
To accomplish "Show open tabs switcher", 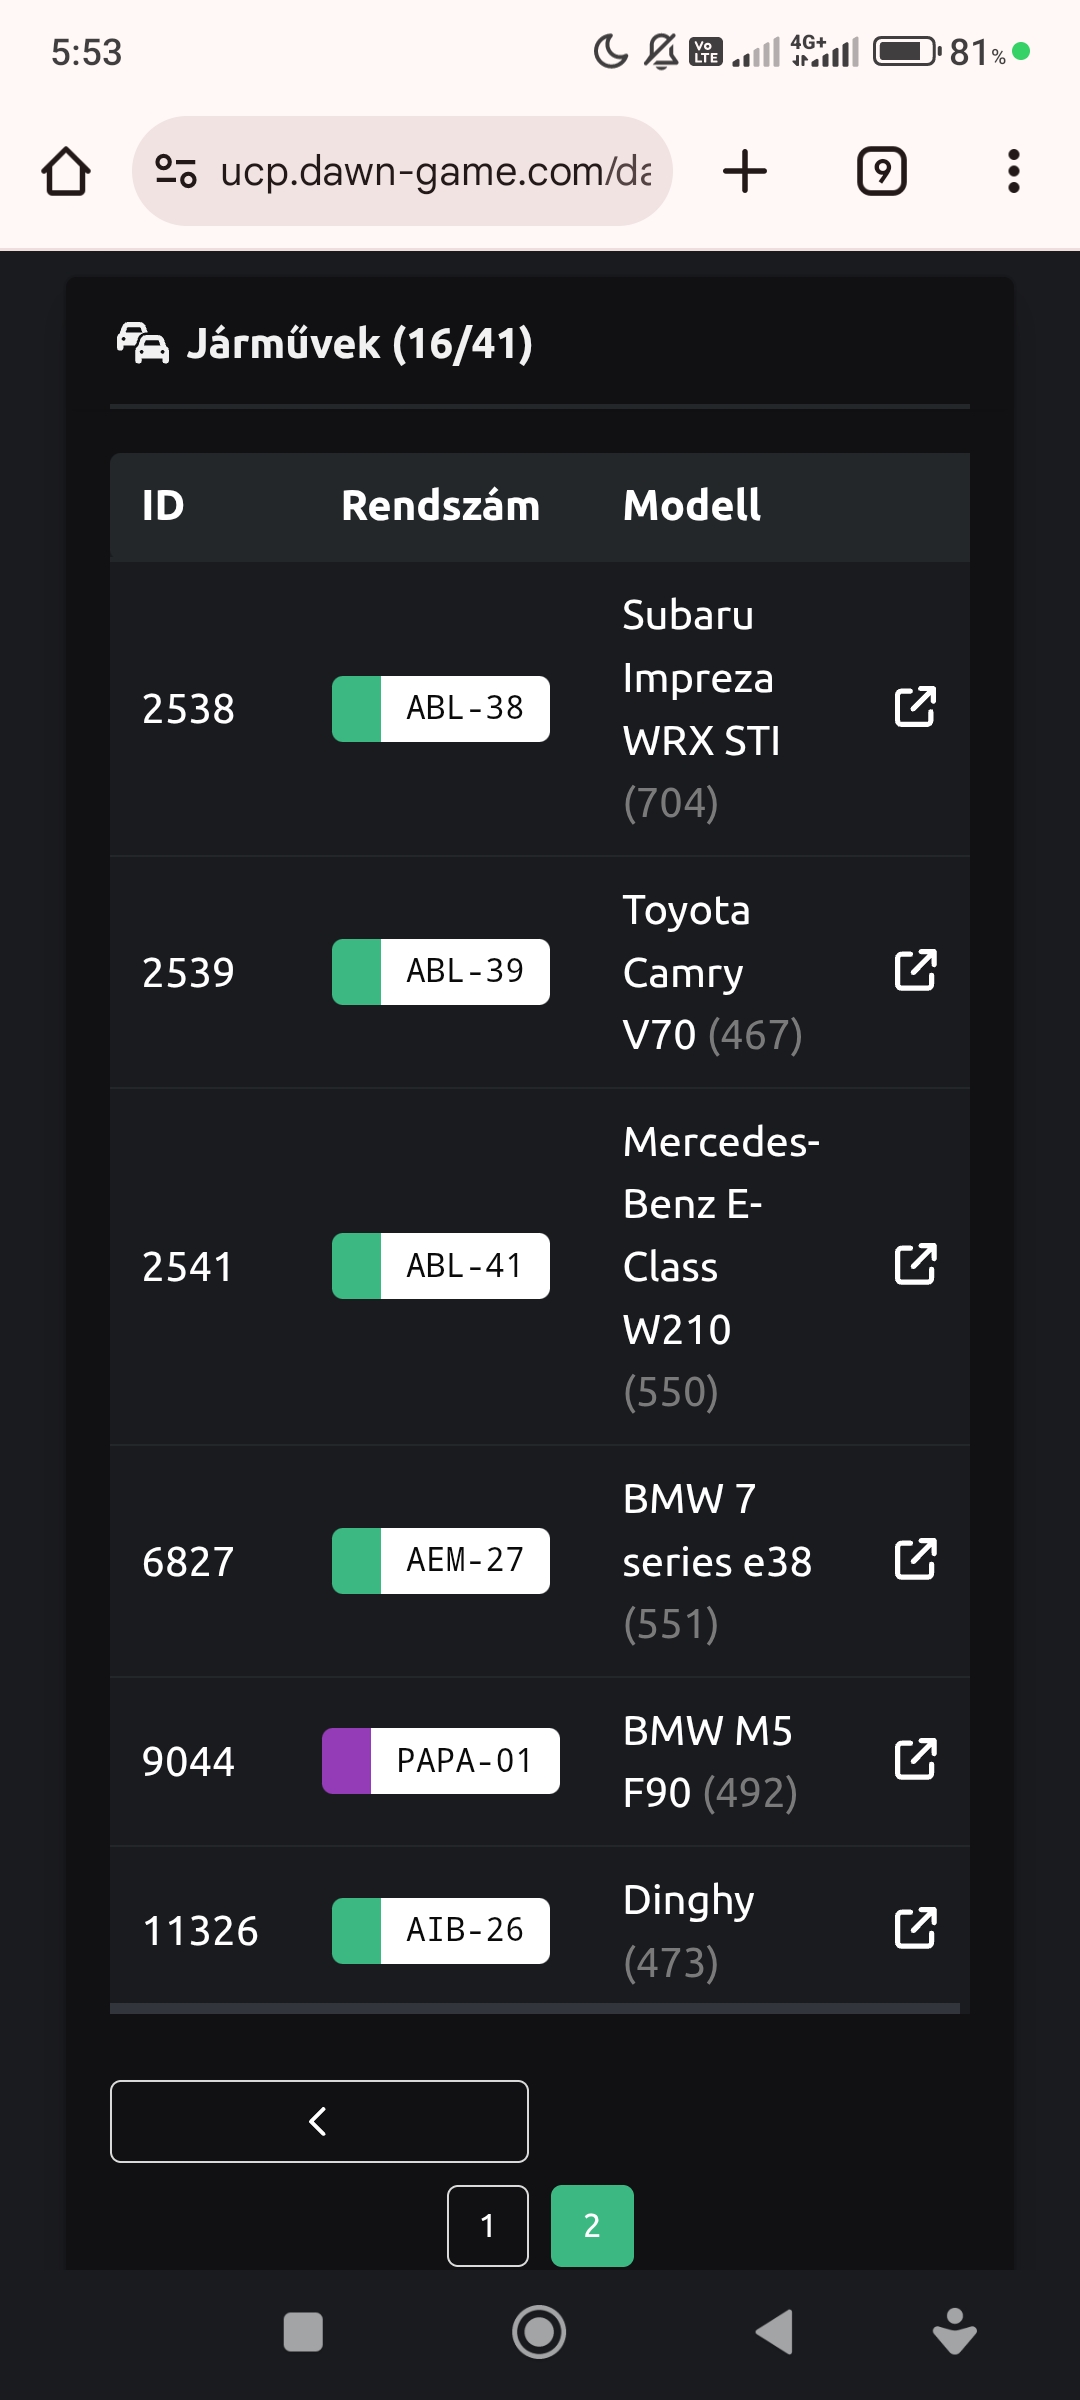I will [x=882, y=171].
